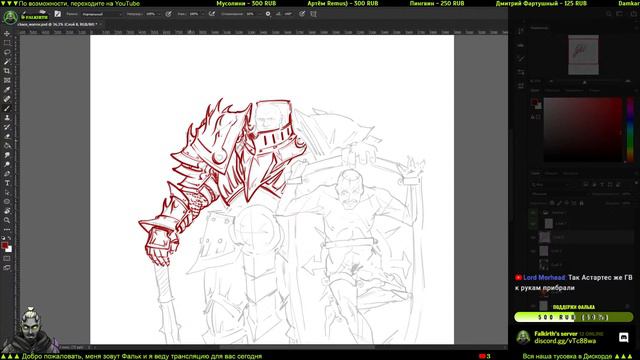Click the 500 RUB donation progress bar
640x360 pixels.
[573, 317]
